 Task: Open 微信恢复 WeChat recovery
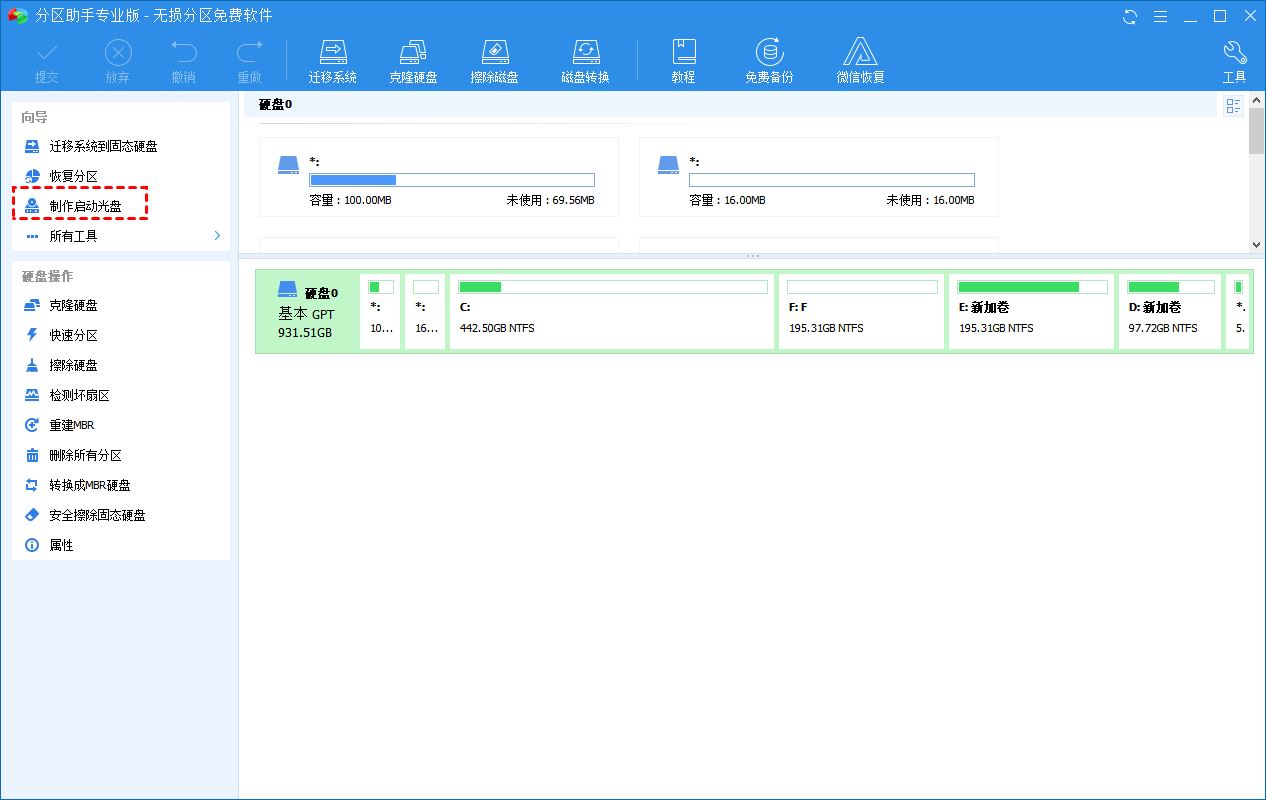(x=861, y=58)
